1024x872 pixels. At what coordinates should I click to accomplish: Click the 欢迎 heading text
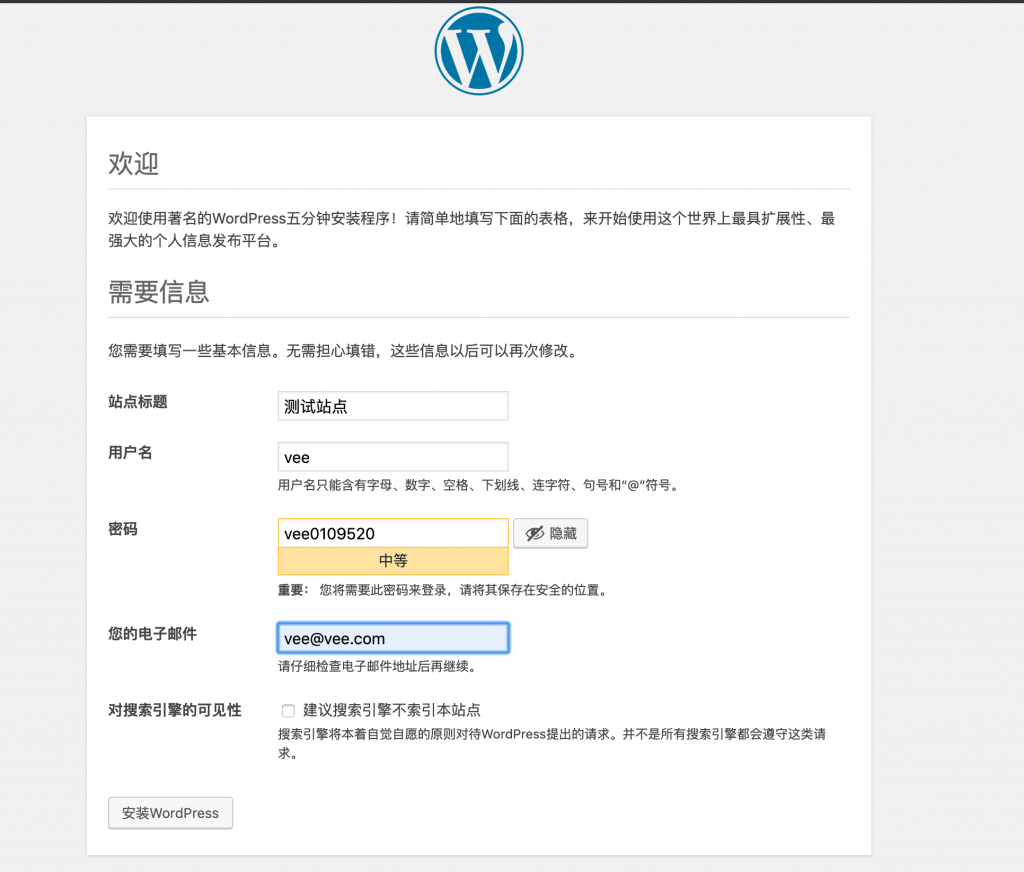tap(133, 163)
